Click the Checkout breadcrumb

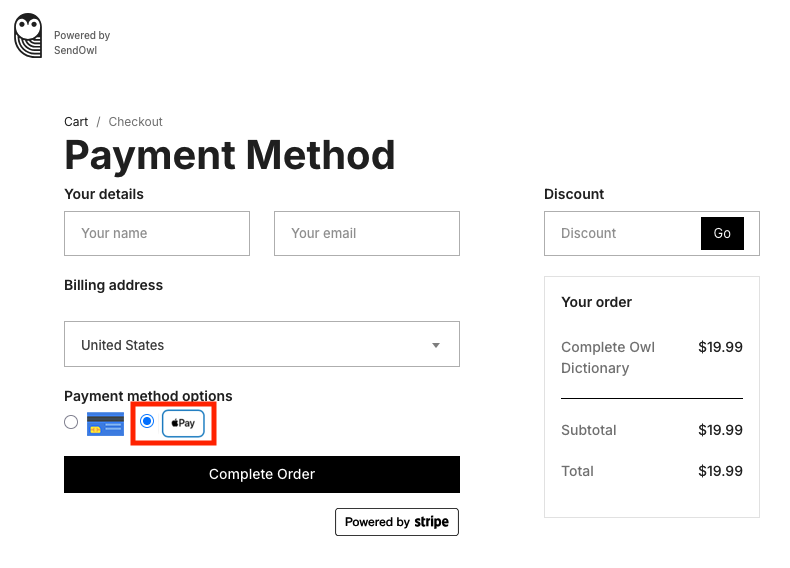136,122
